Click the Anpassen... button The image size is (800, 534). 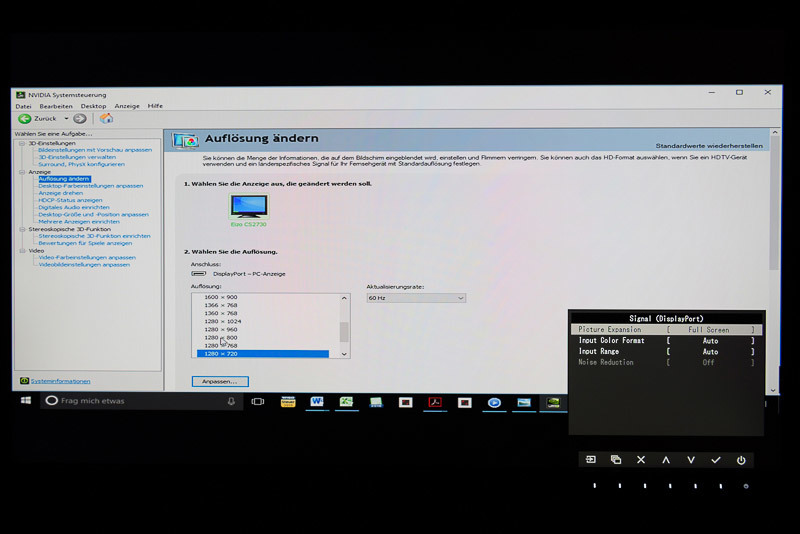(220, 382)
